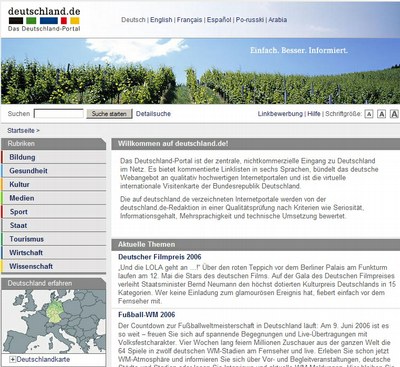This screenshot has width=400, height=367.
Task: Open the Linkbewerbung link
Action: click(280, 114)
